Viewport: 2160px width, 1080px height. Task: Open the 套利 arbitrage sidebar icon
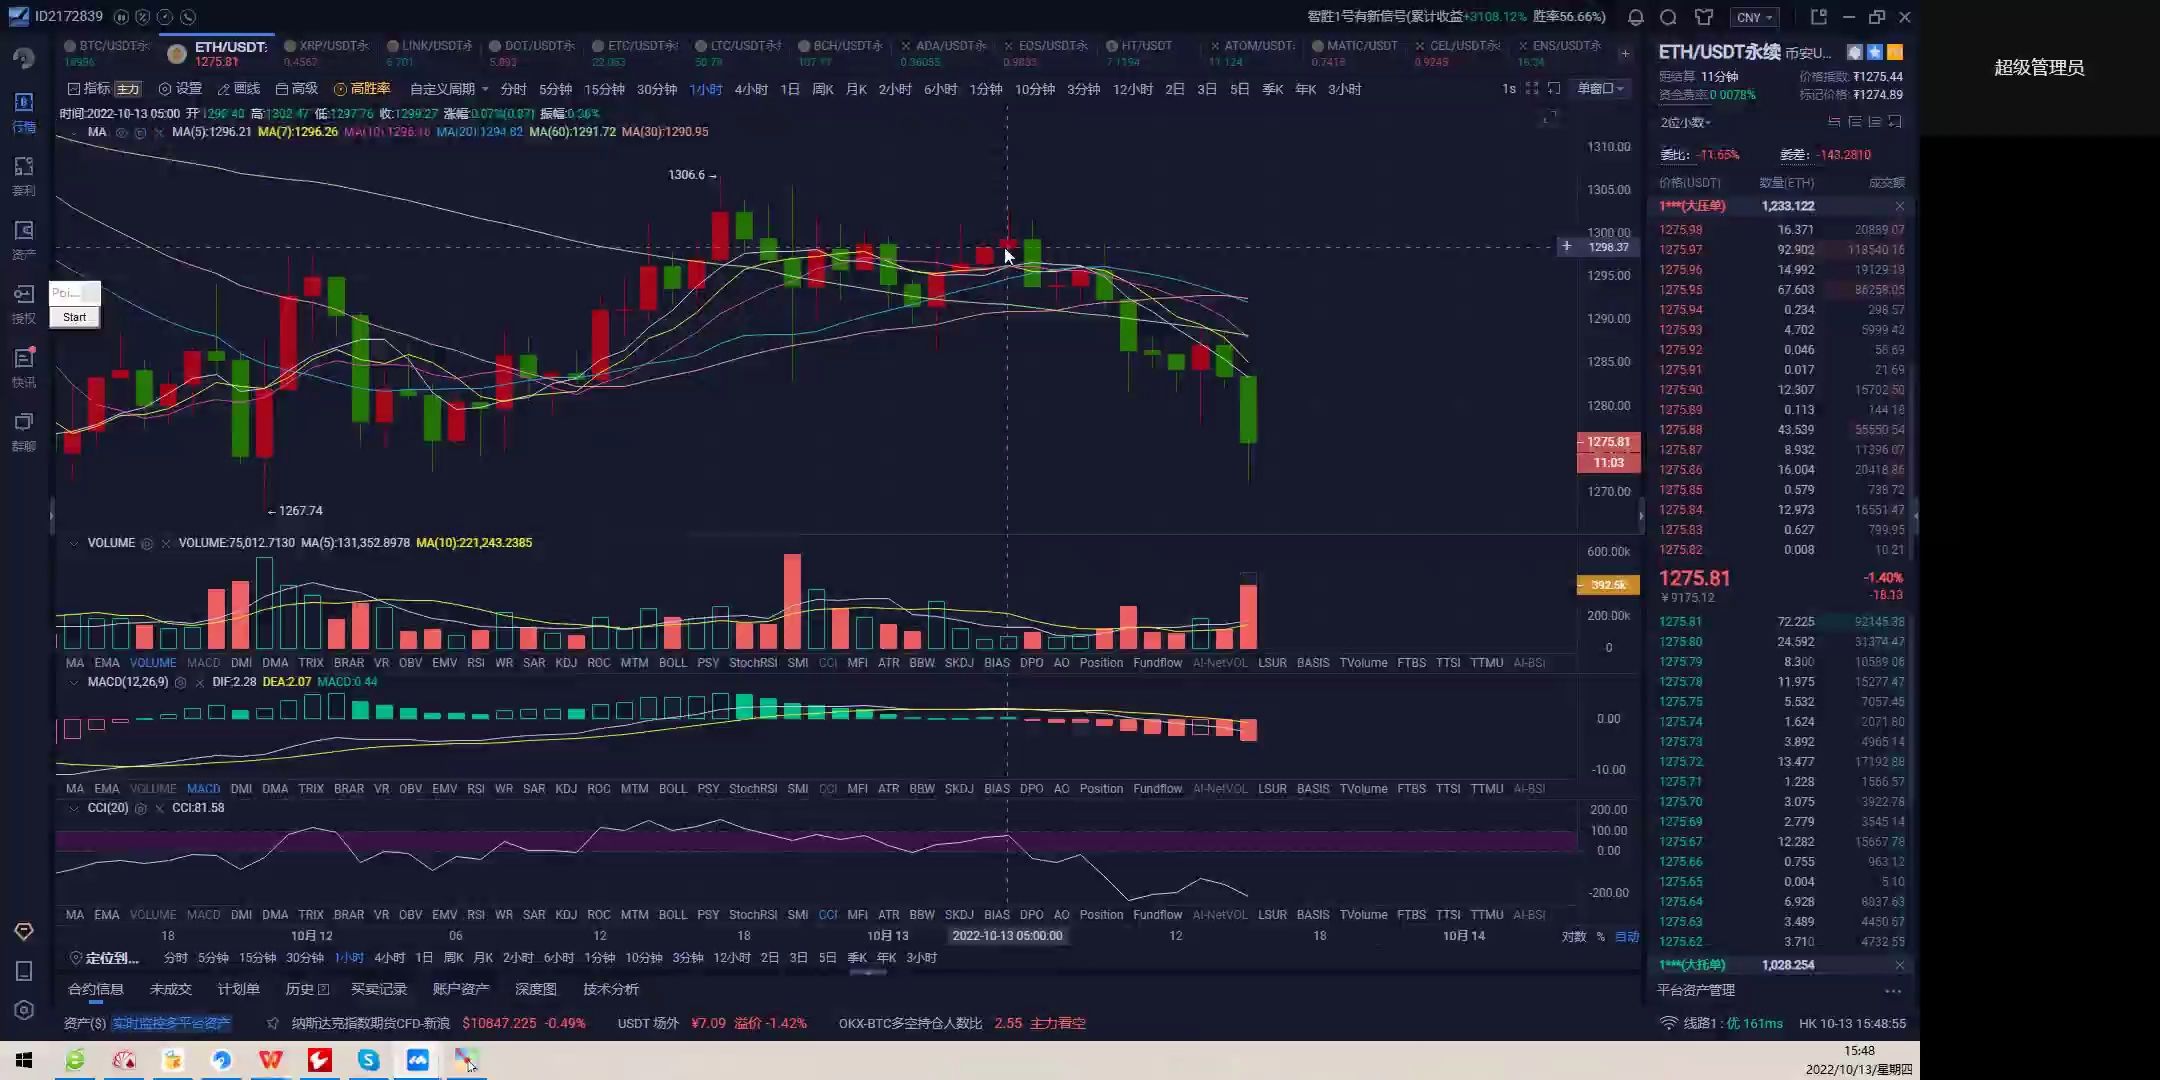24,176
